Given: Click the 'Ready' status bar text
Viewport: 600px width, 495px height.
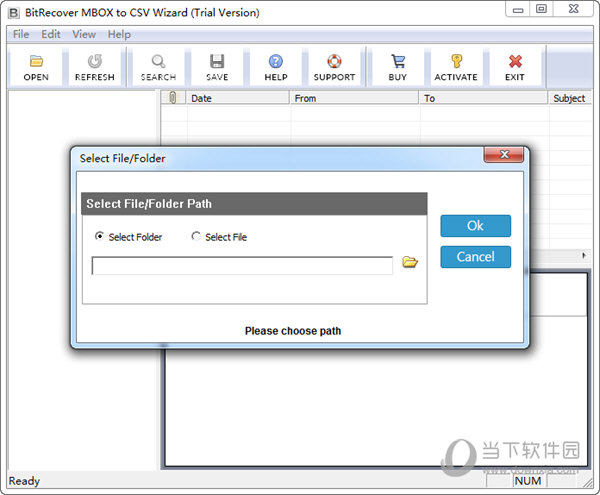Looking at the screenshot, I should coord(24,481).
